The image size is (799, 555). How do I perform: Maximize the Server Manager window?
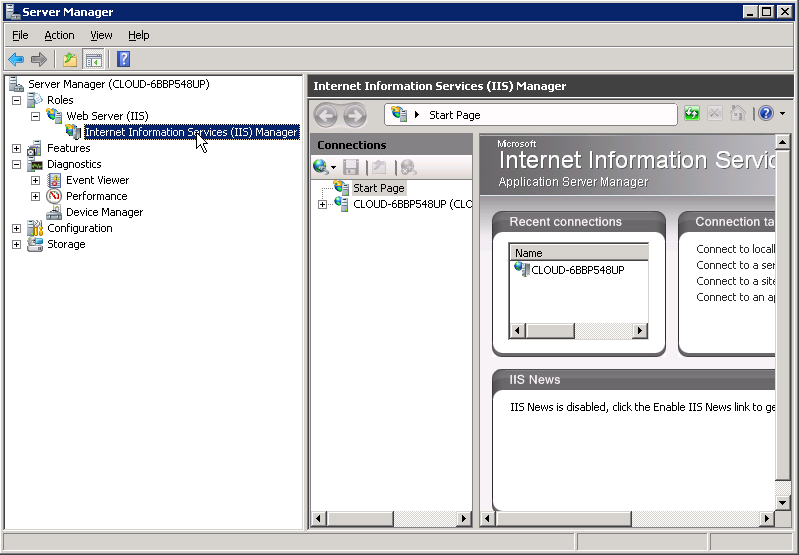click(x=766, y=12)
